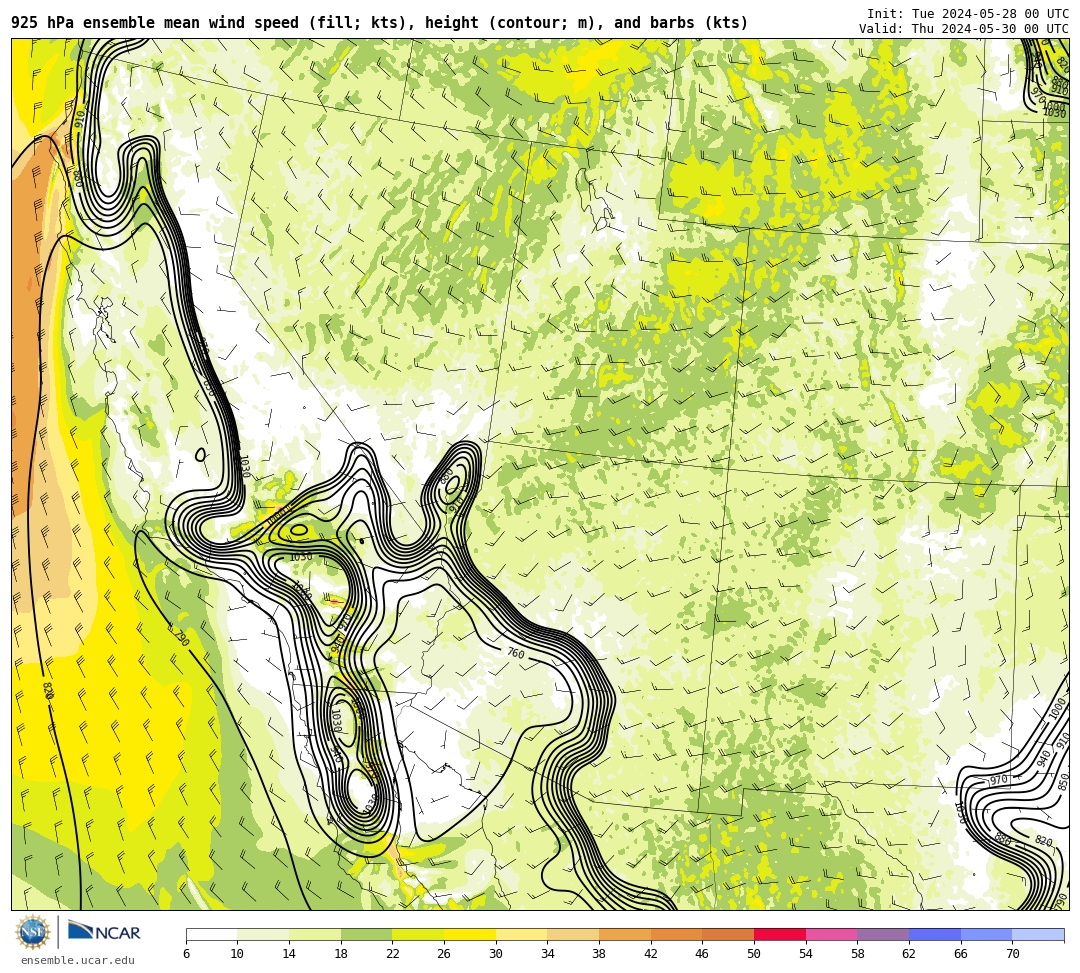Pick the green 18–22 kts colorbar swatch
This screenshot has width=1080, height=973.
pyautogui.click(x=366, y=934)
